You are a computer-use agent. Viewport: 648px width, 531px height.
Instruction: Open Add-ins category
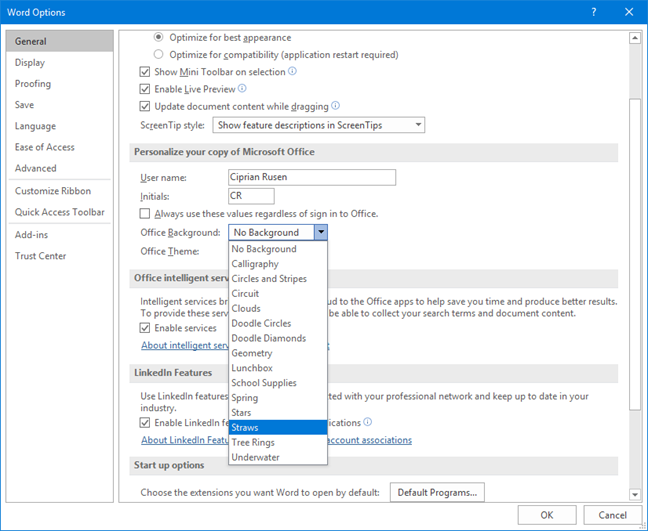(60, 235)
